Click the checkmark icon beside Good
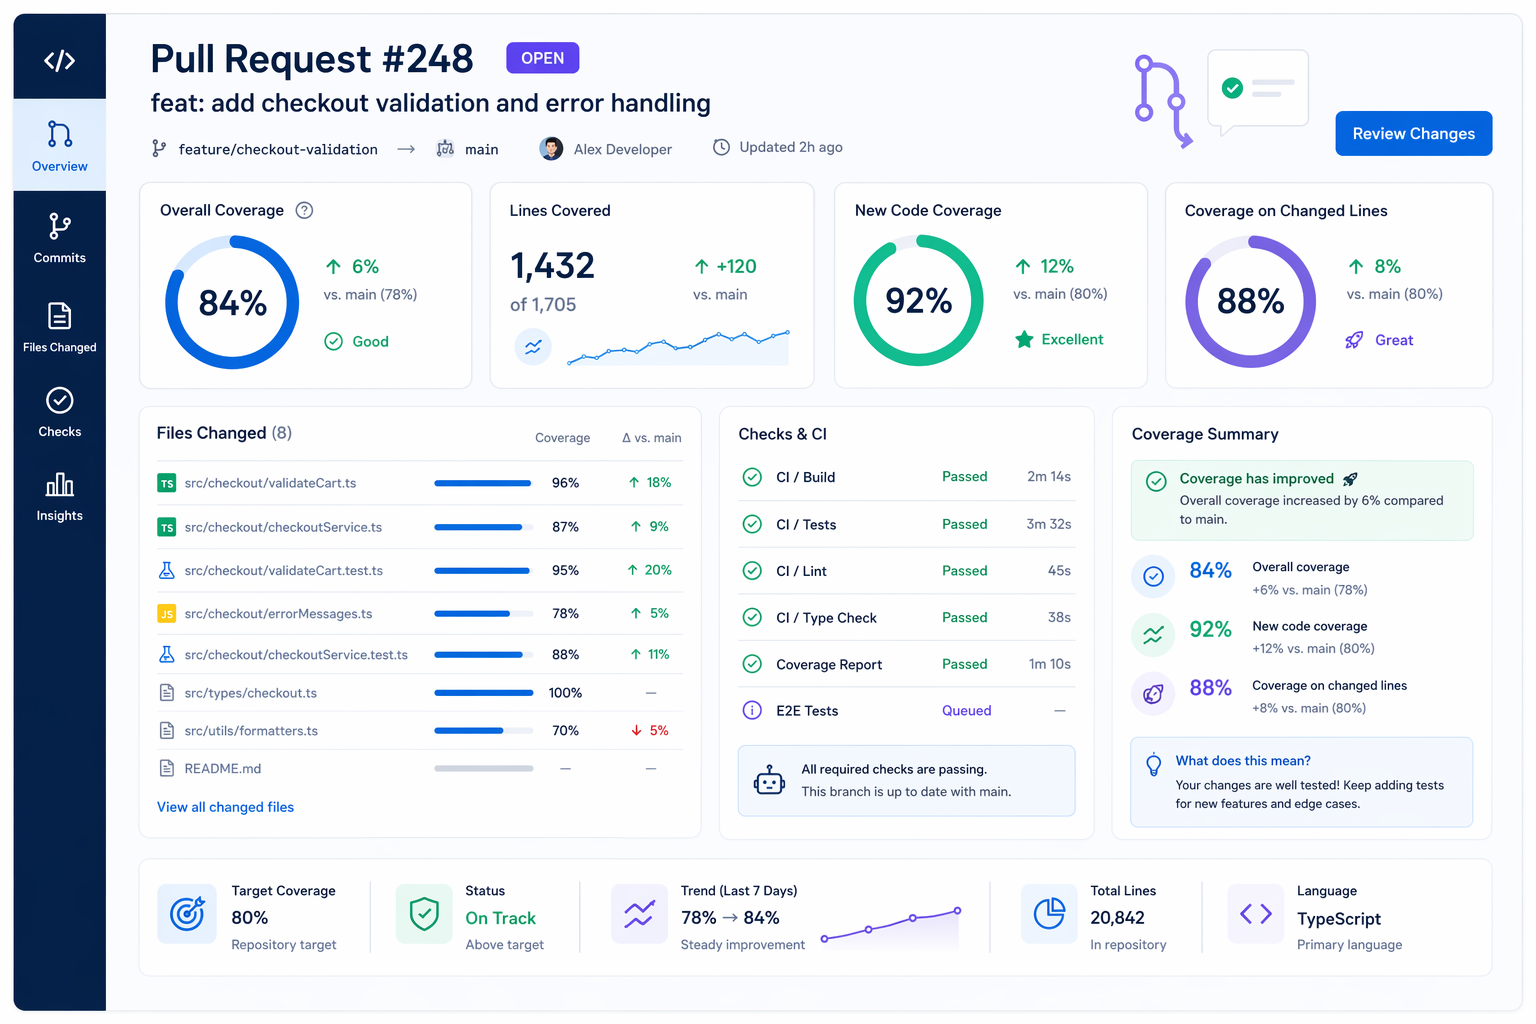 point(334,341)
